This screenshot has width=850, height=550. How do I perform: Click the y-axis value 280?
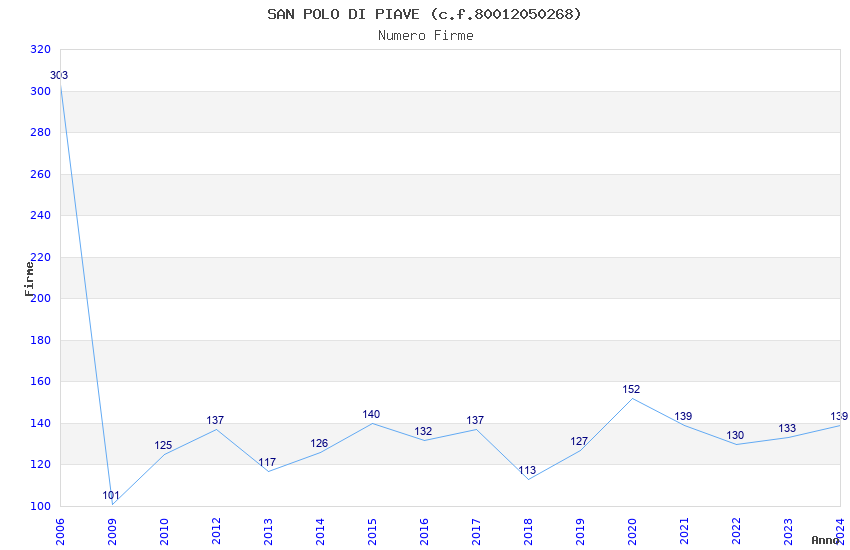(41, 132)
